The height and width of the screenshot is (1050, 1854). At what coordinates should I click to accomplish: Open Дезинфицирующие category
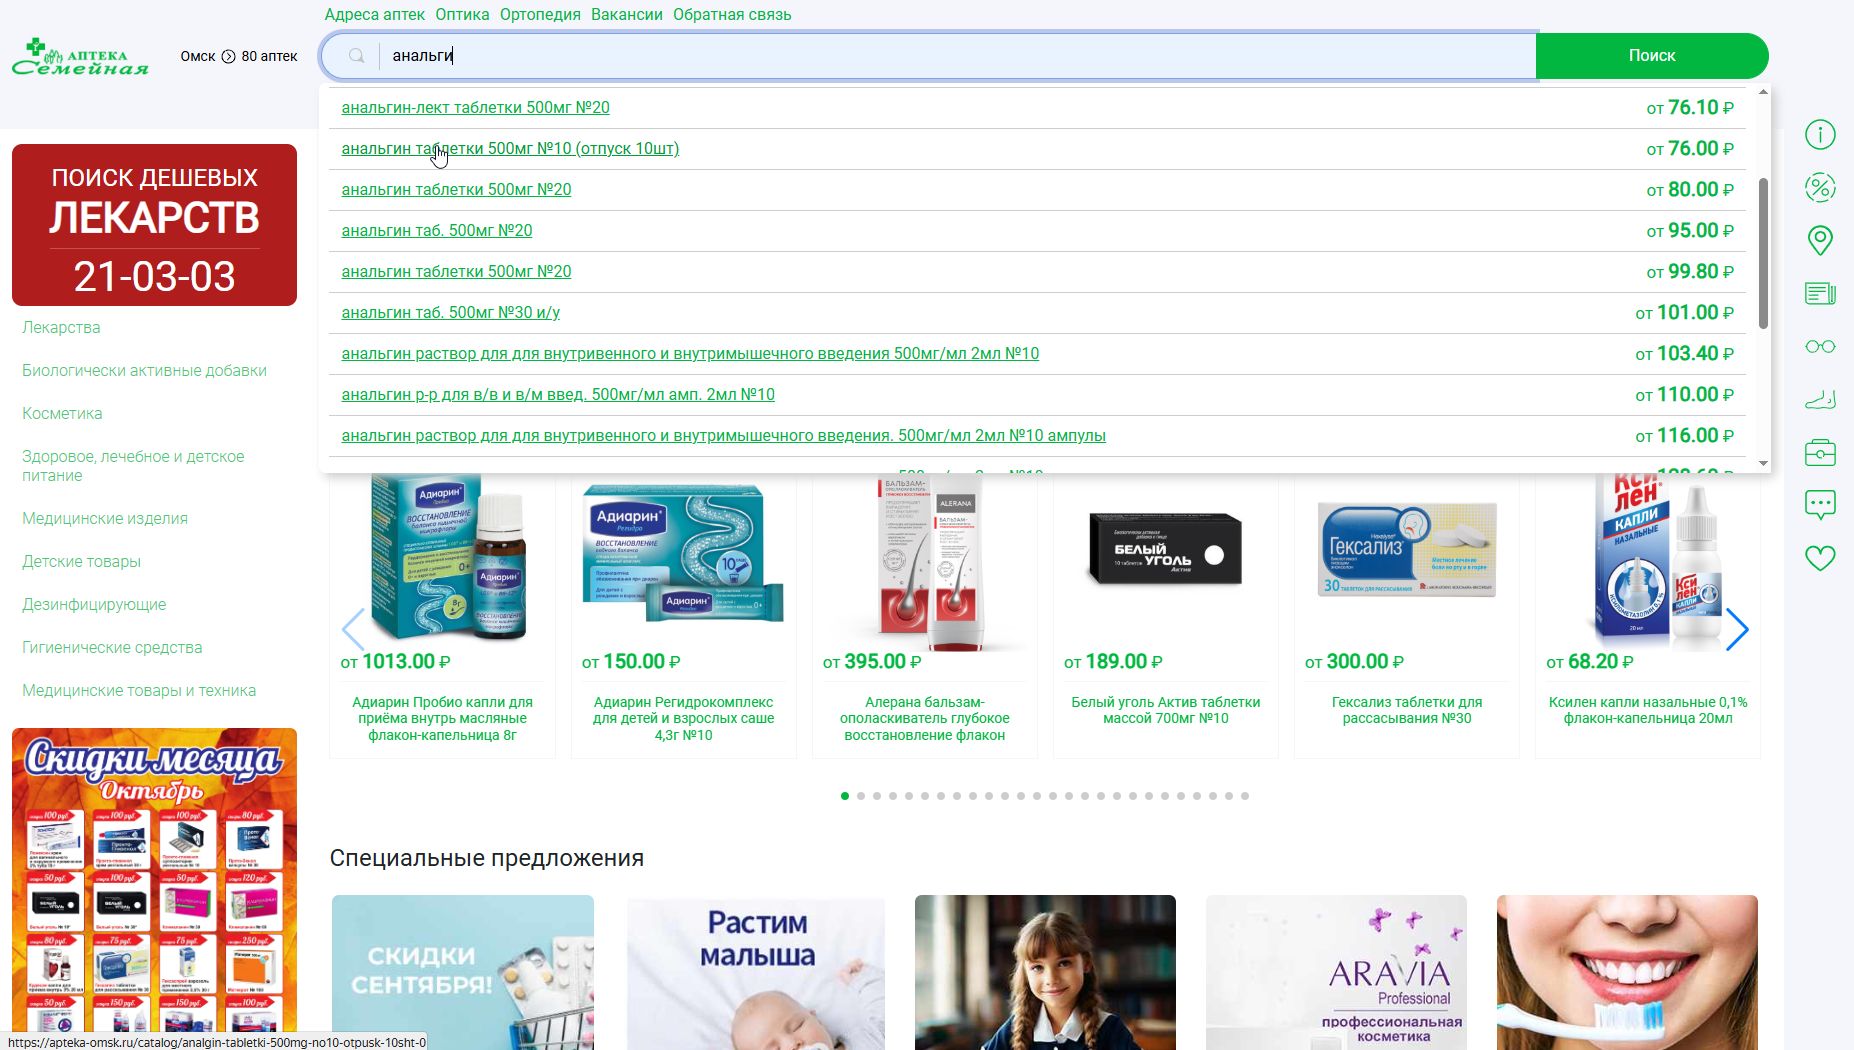coord(94,604)
